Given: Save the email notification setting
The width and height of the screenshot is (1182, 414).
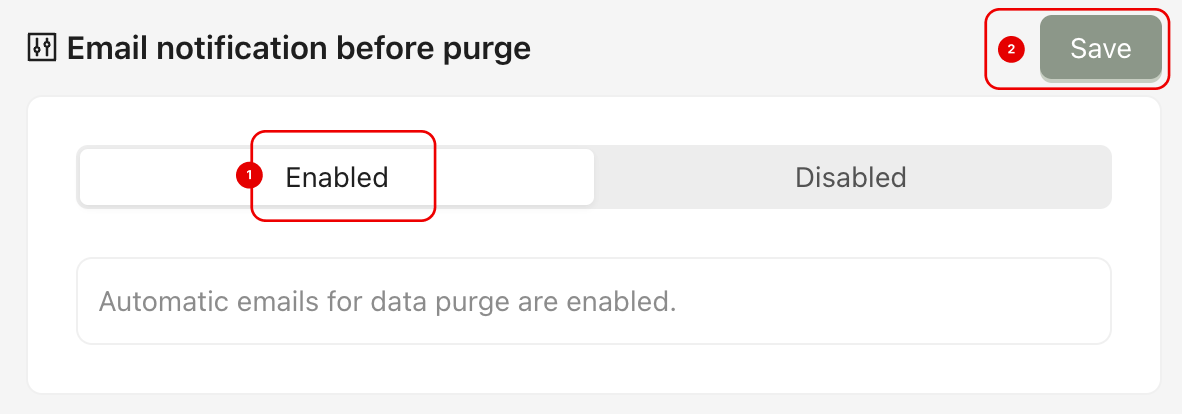Looking at the screenshot, I should click(x=1100, y=48).
